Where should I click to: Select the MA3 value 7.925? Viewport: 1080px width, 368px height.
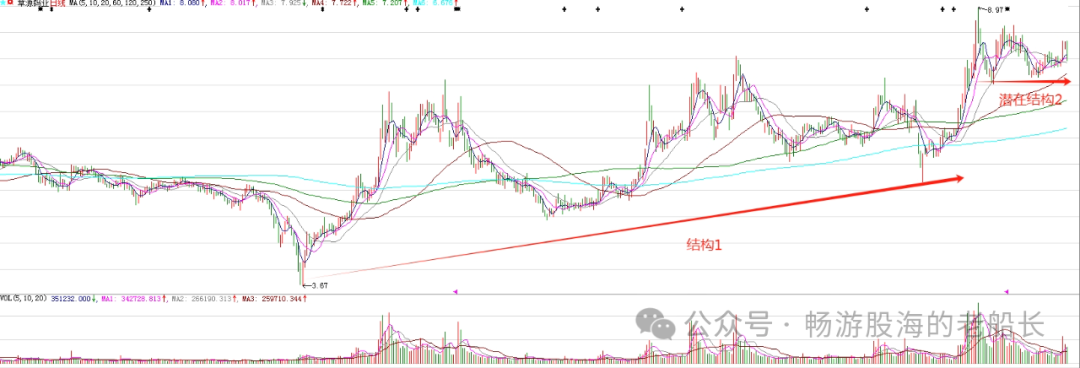point(291,3)
